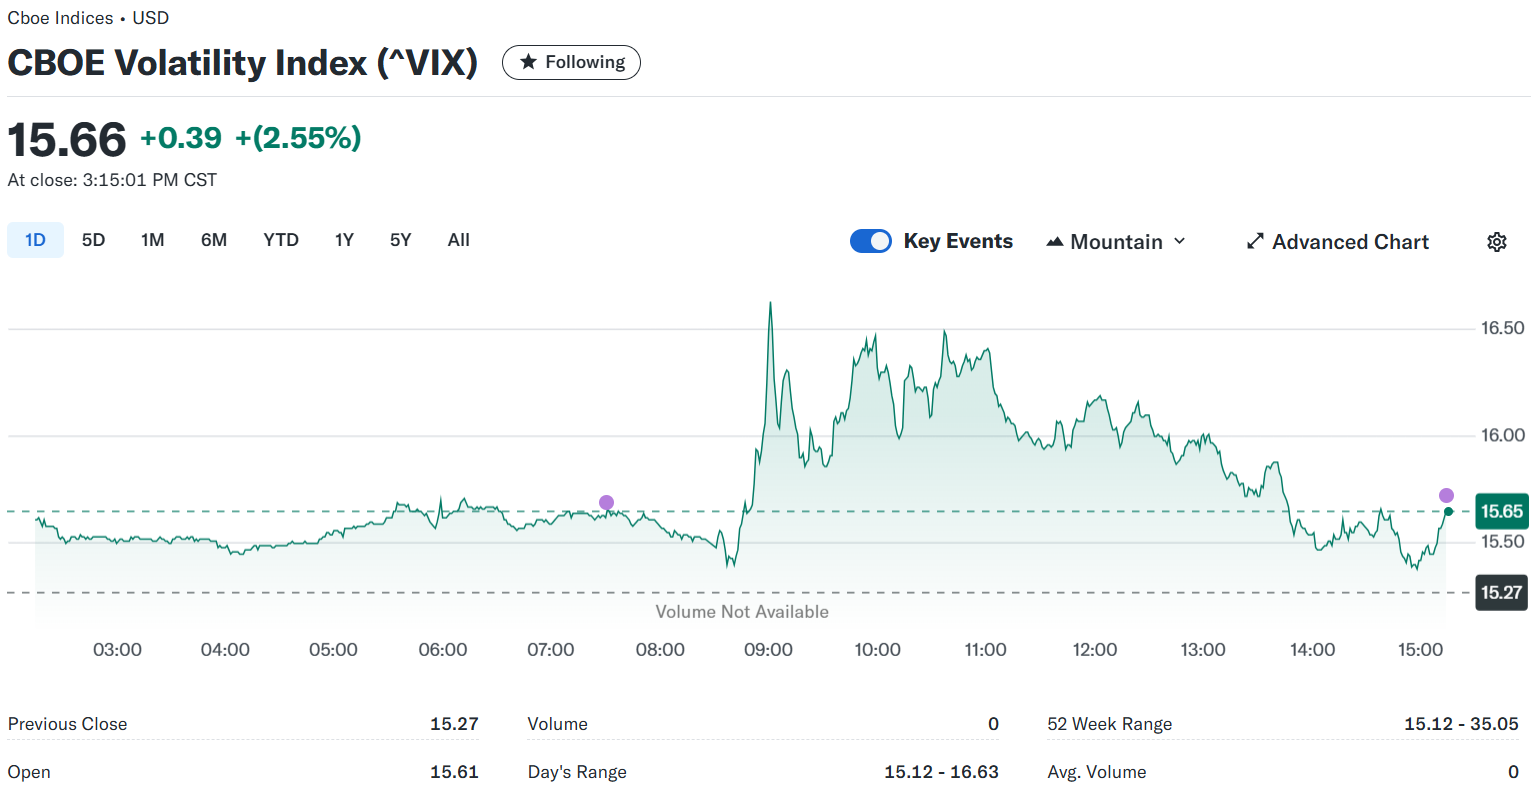Toggle the Key Events switch
Screen dimensions: 1531x788
(x=871, y=241)
